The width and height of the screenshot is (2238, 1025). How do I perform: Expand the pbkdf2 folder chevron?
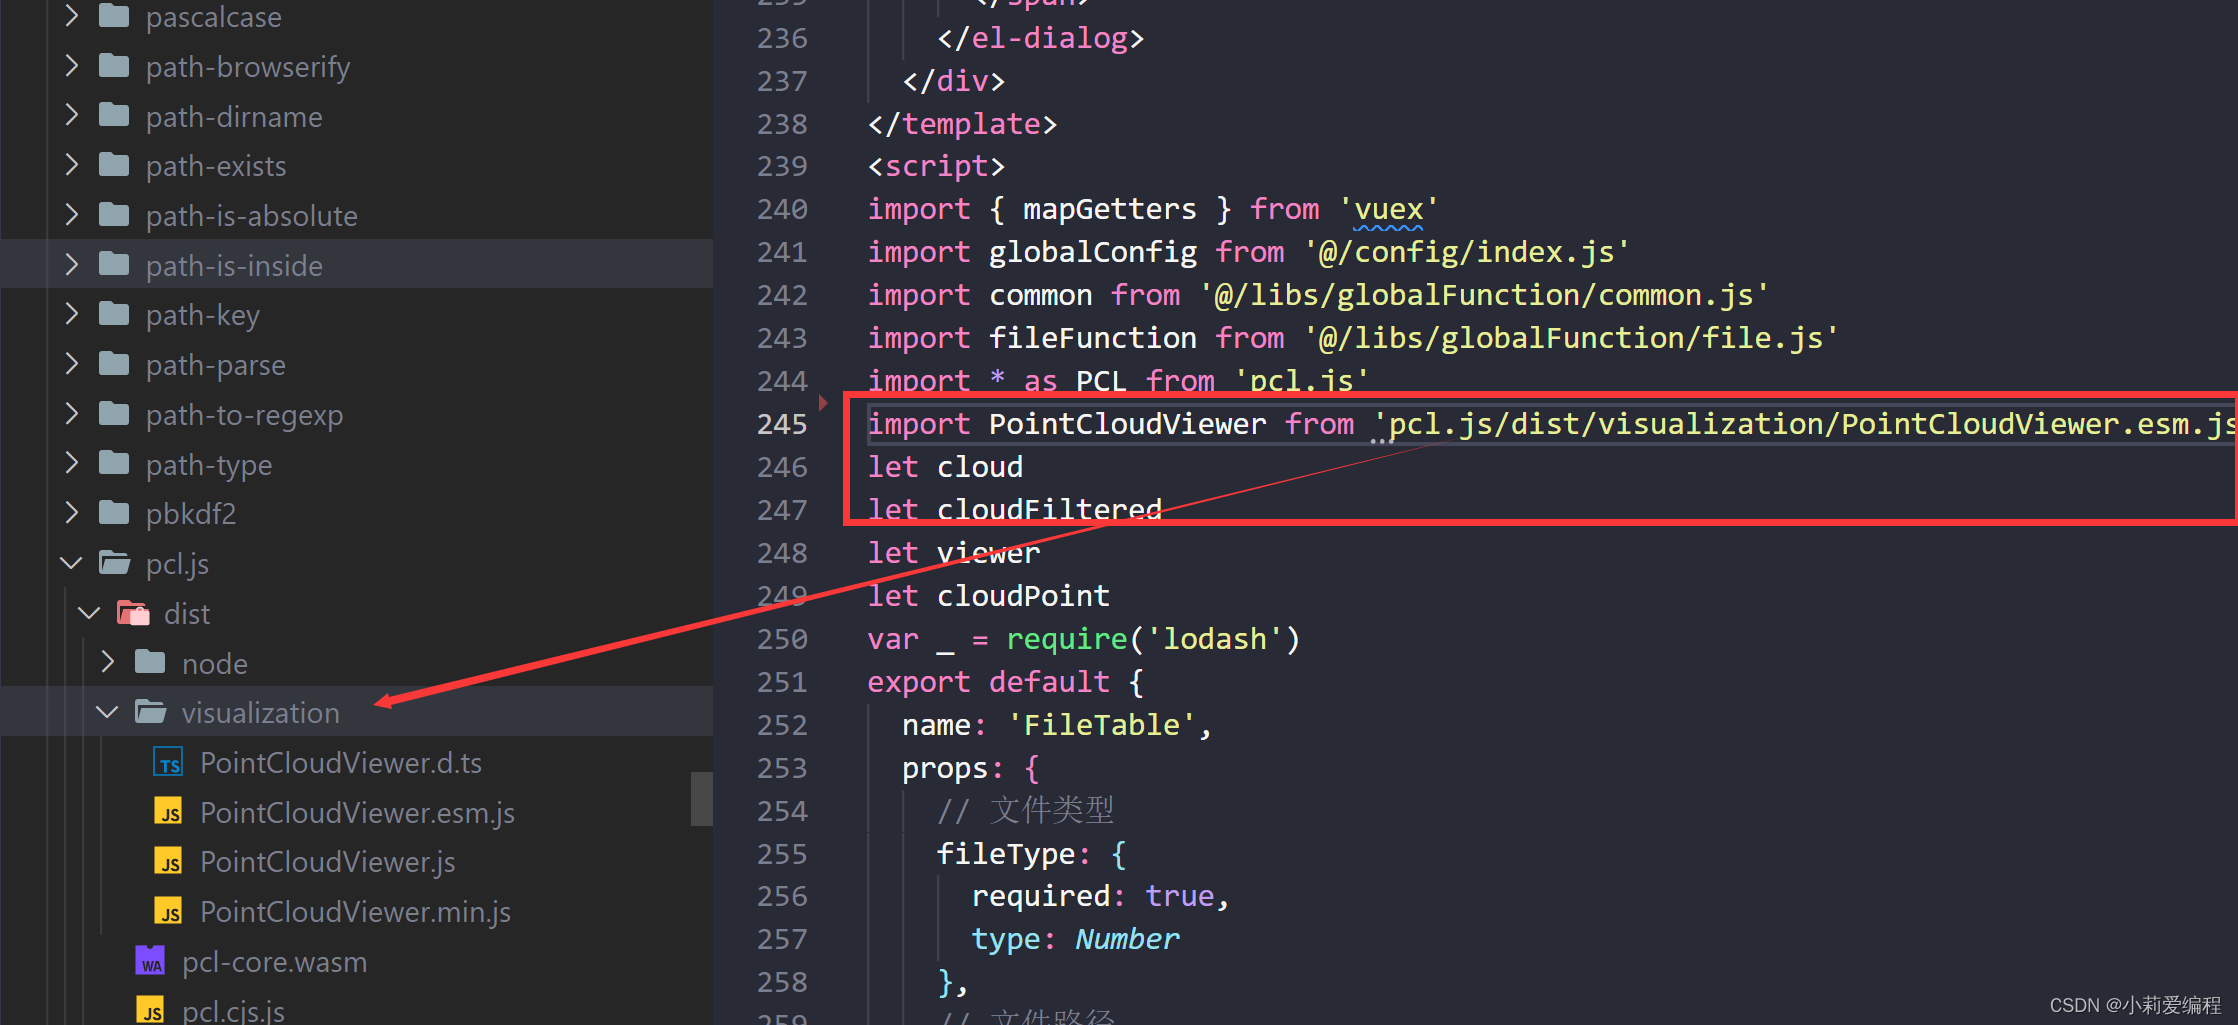71,513
